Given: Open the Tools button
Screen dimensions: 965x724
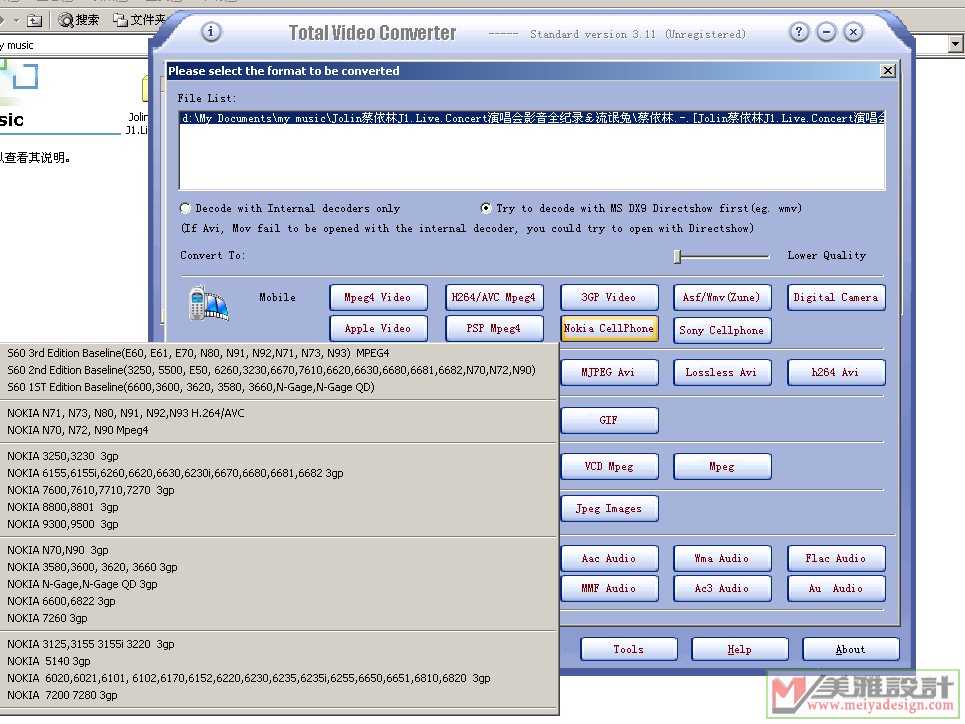Looking at the screenshot, I should tap(628, 650).
